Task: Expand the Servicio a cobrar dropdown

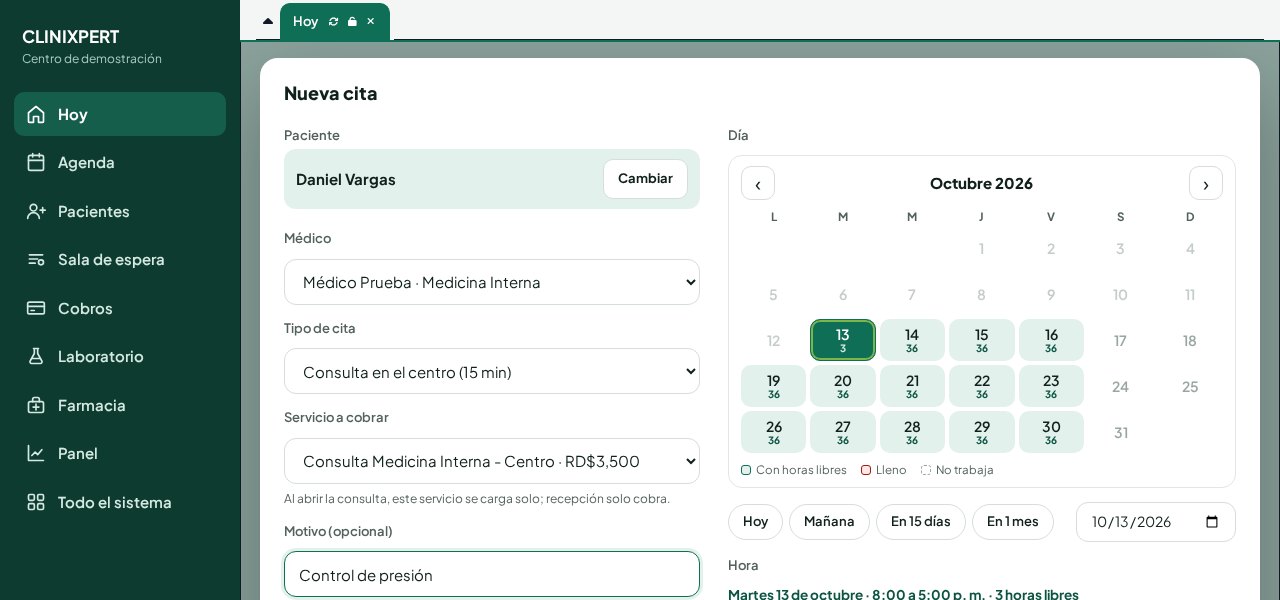Action: click(x=492, y=461)
